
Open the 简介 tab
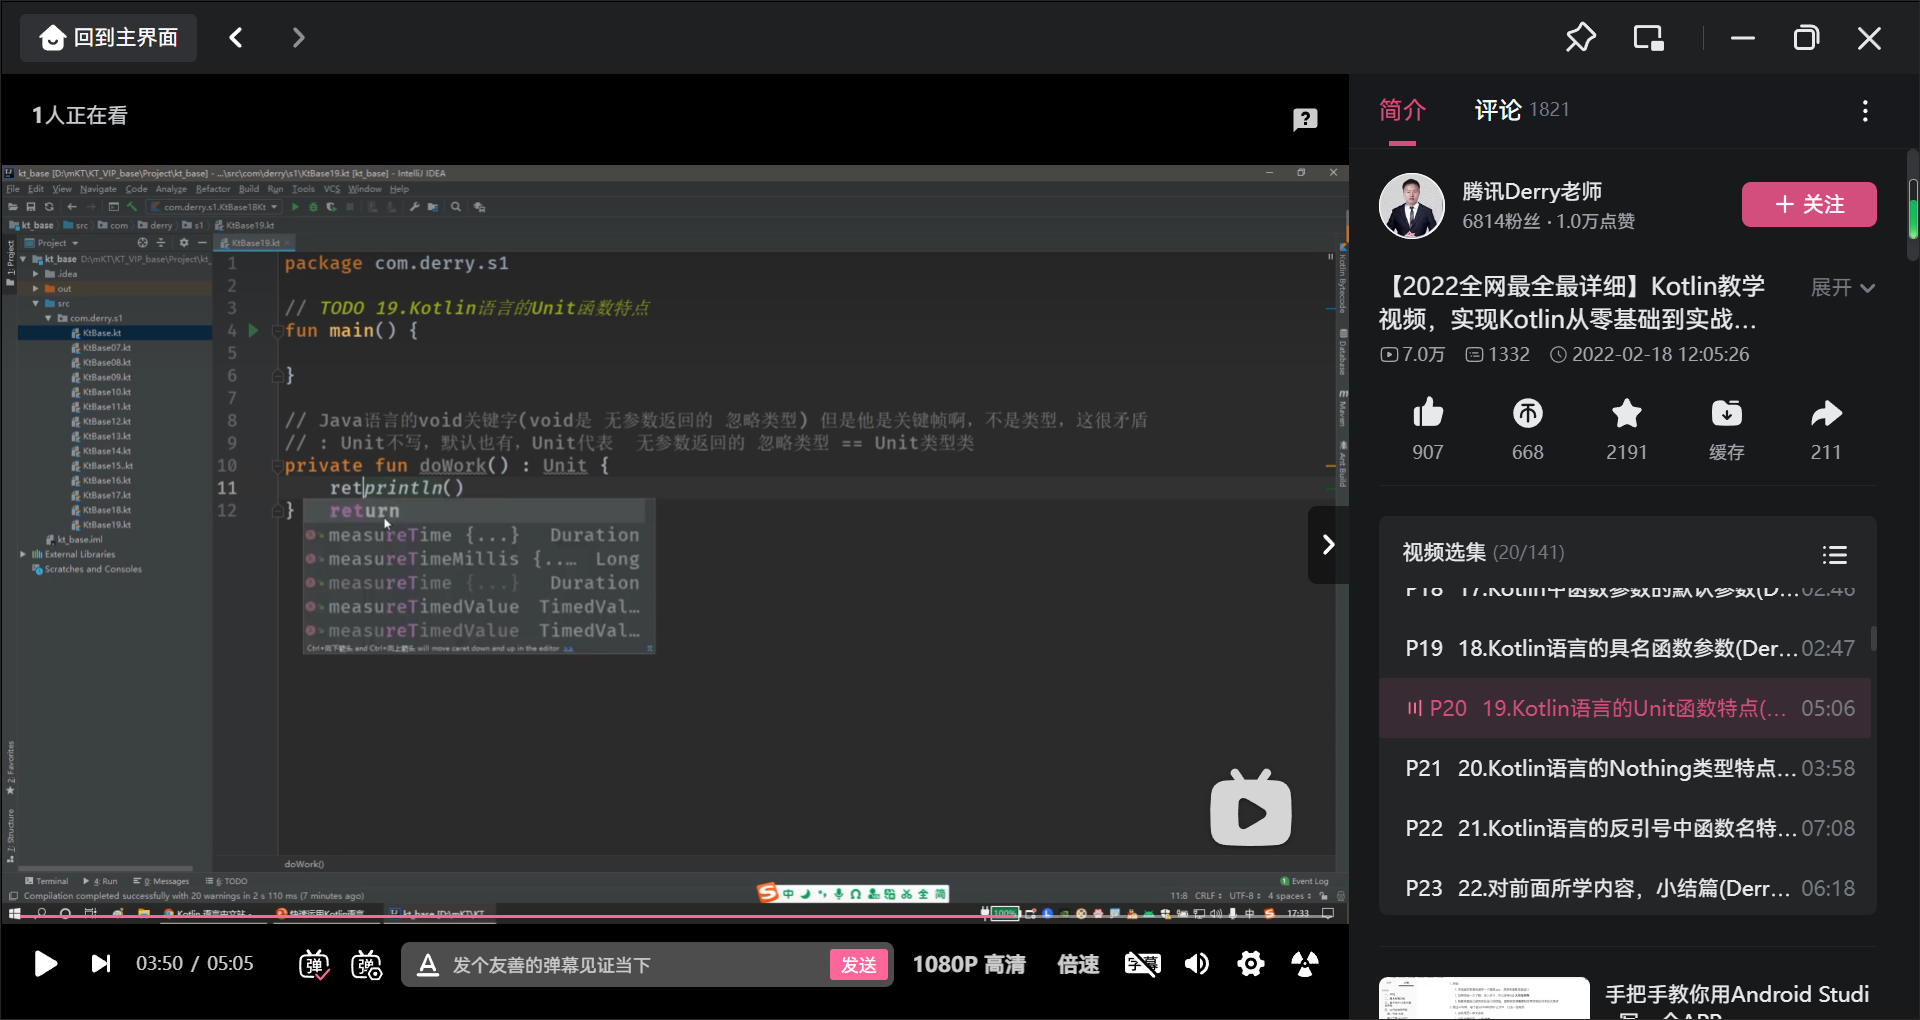click(1402, 110)
